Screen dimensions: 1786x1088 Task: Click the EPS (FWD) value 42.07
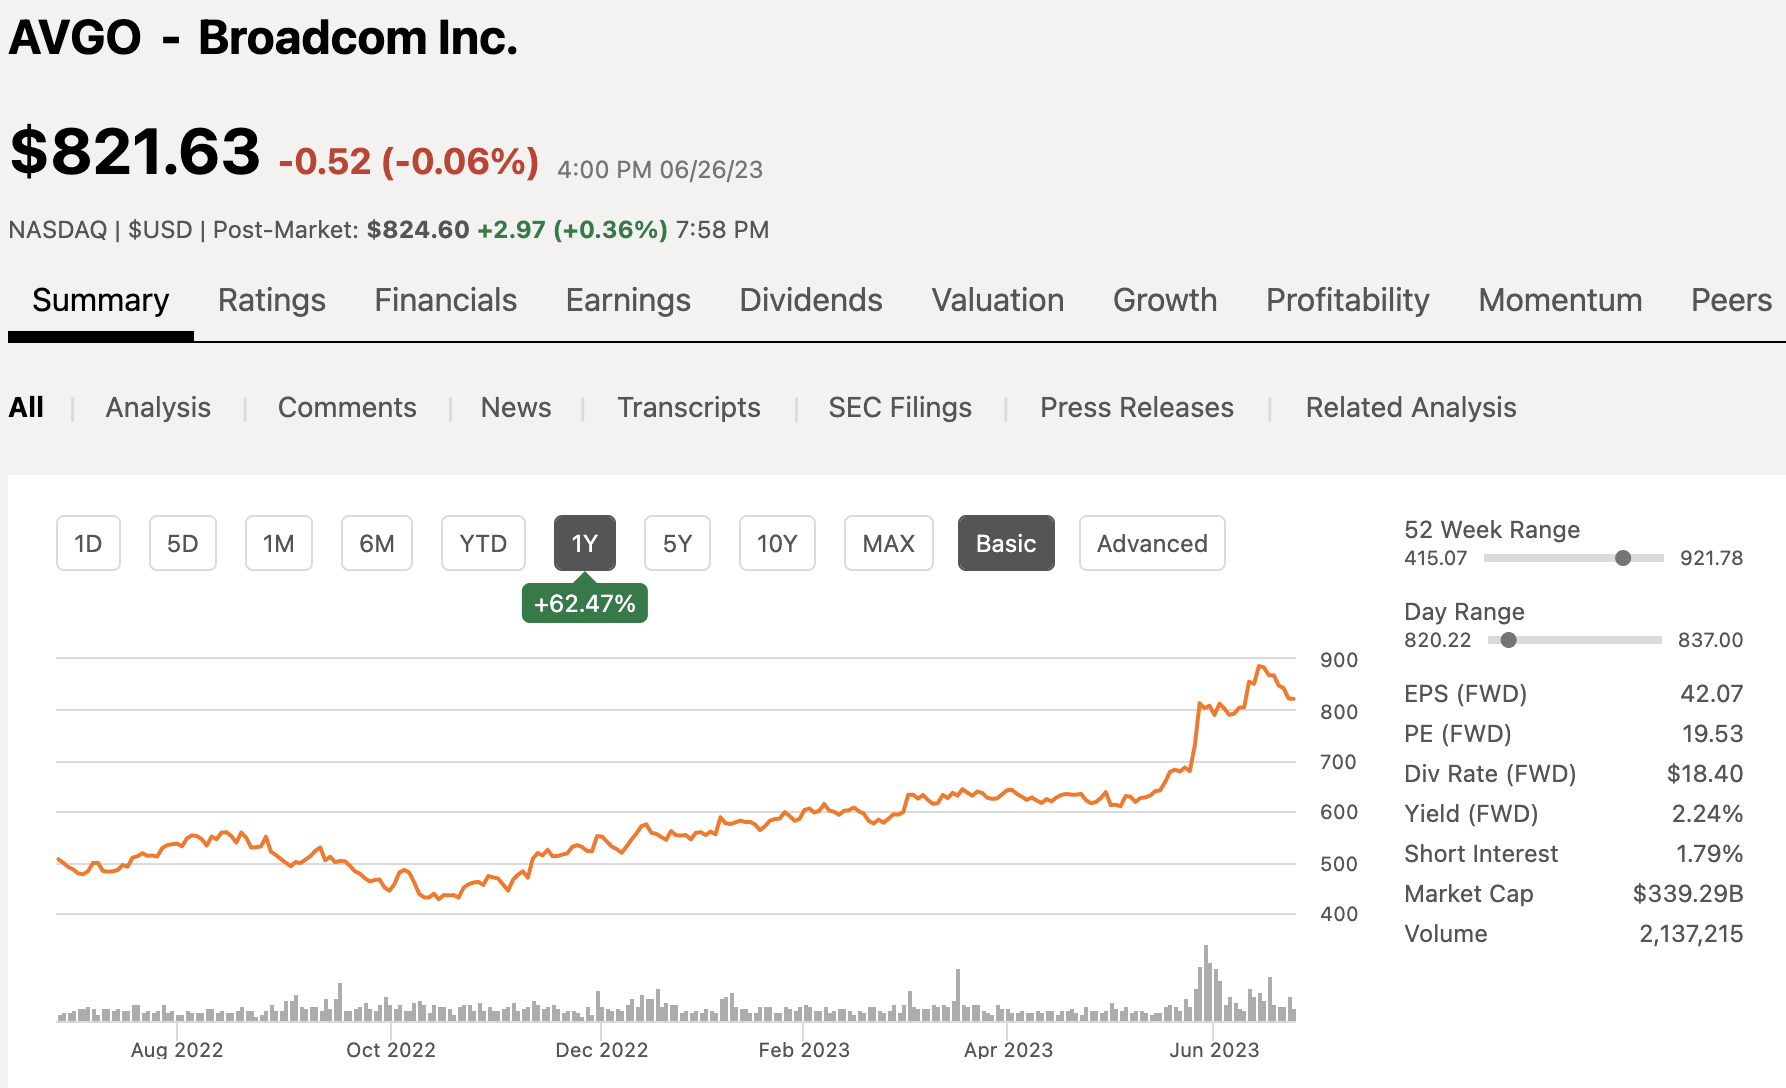1712,693
